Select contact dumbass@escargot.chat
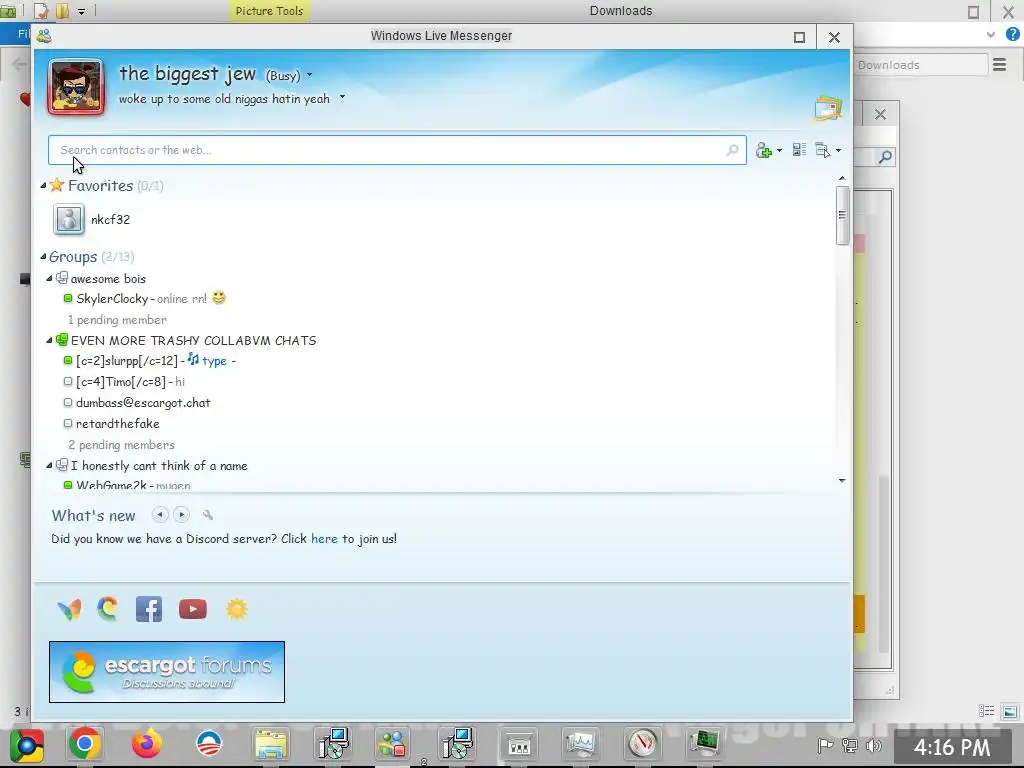 (143, 403)
